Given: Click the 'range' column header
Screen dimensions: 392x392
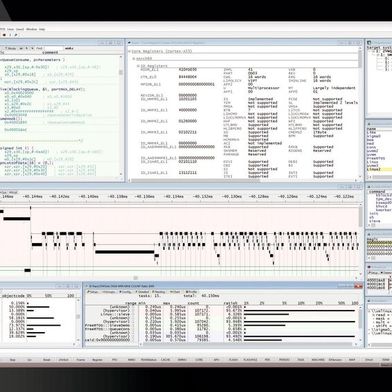Looking at the screenshot, I should coord(130,303).
